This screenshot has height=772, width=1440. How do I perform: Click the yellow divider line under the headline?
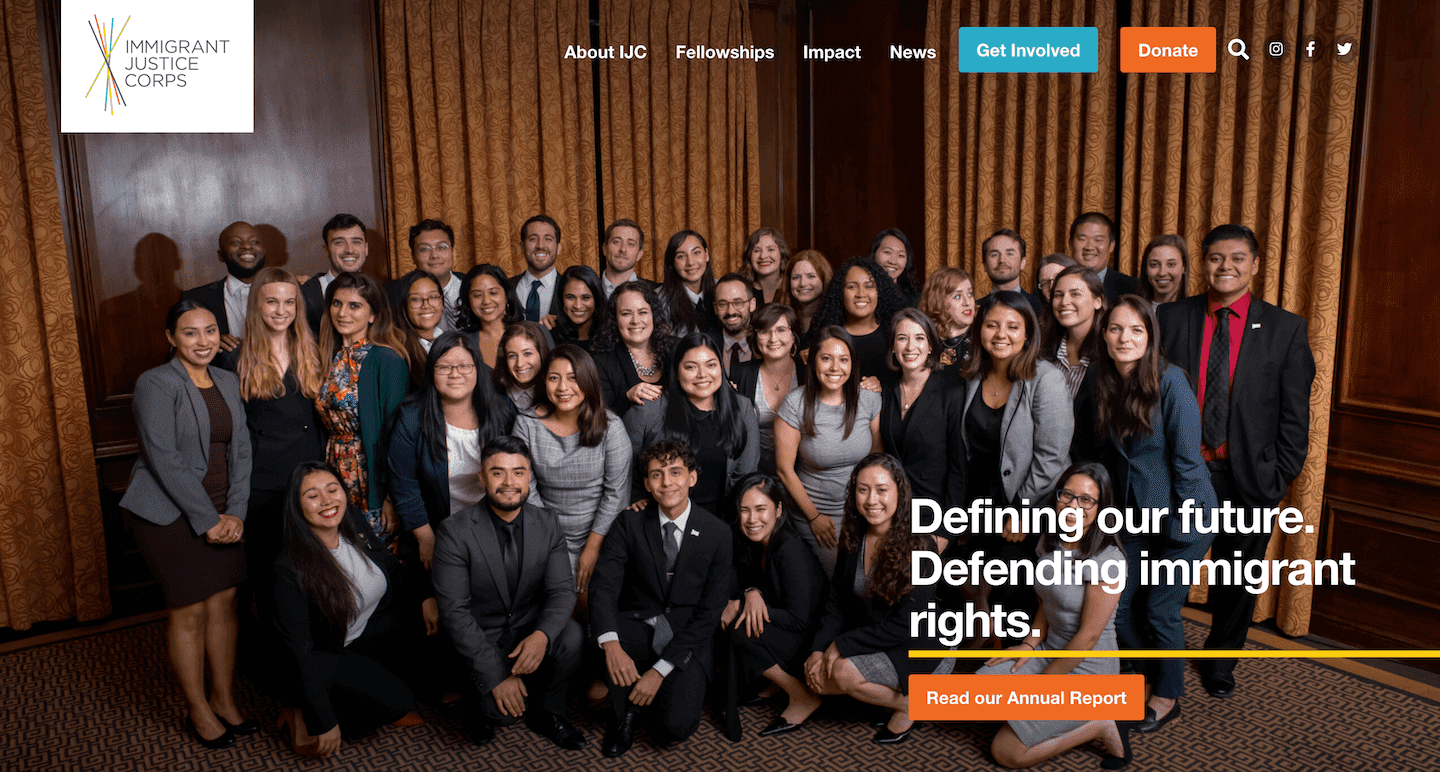[x=1174, y=654]
